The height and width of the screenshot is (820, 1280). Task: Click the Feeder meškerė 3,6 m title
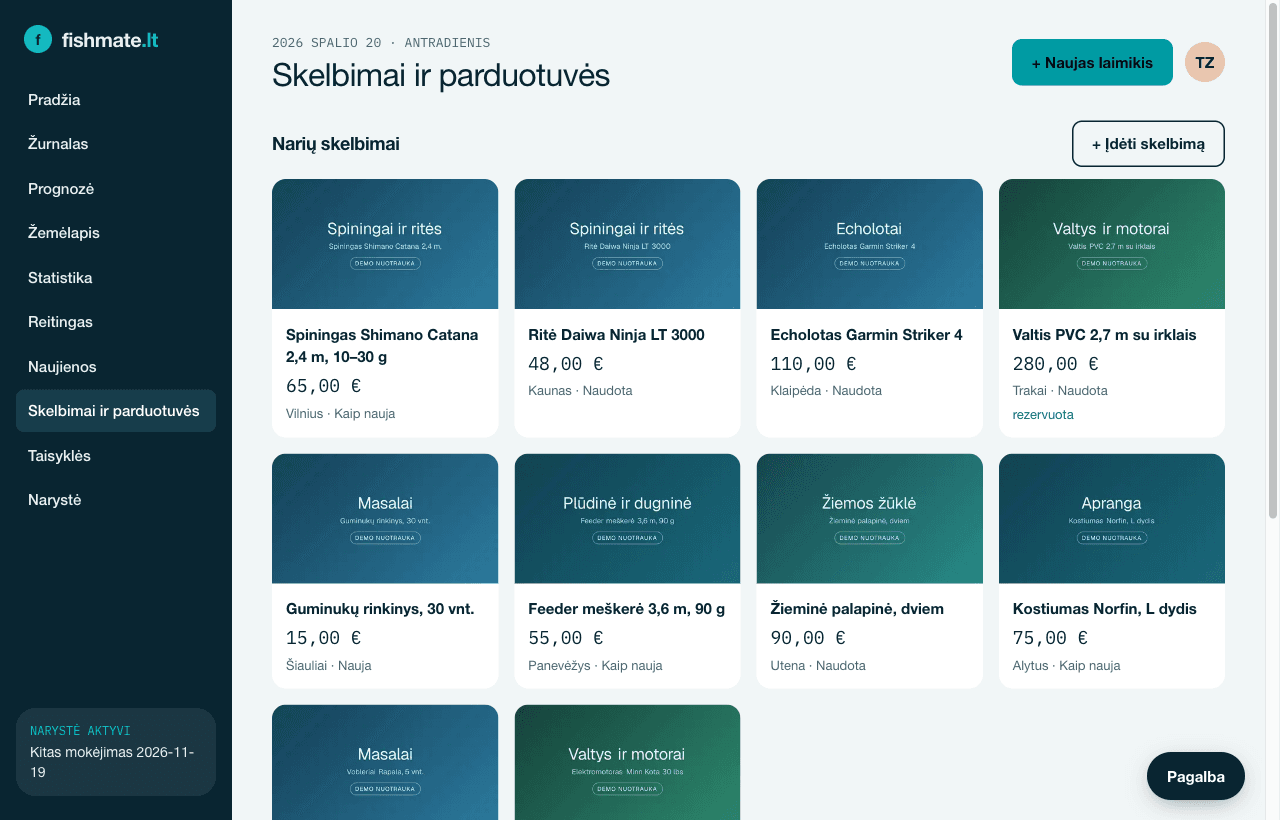626,609
